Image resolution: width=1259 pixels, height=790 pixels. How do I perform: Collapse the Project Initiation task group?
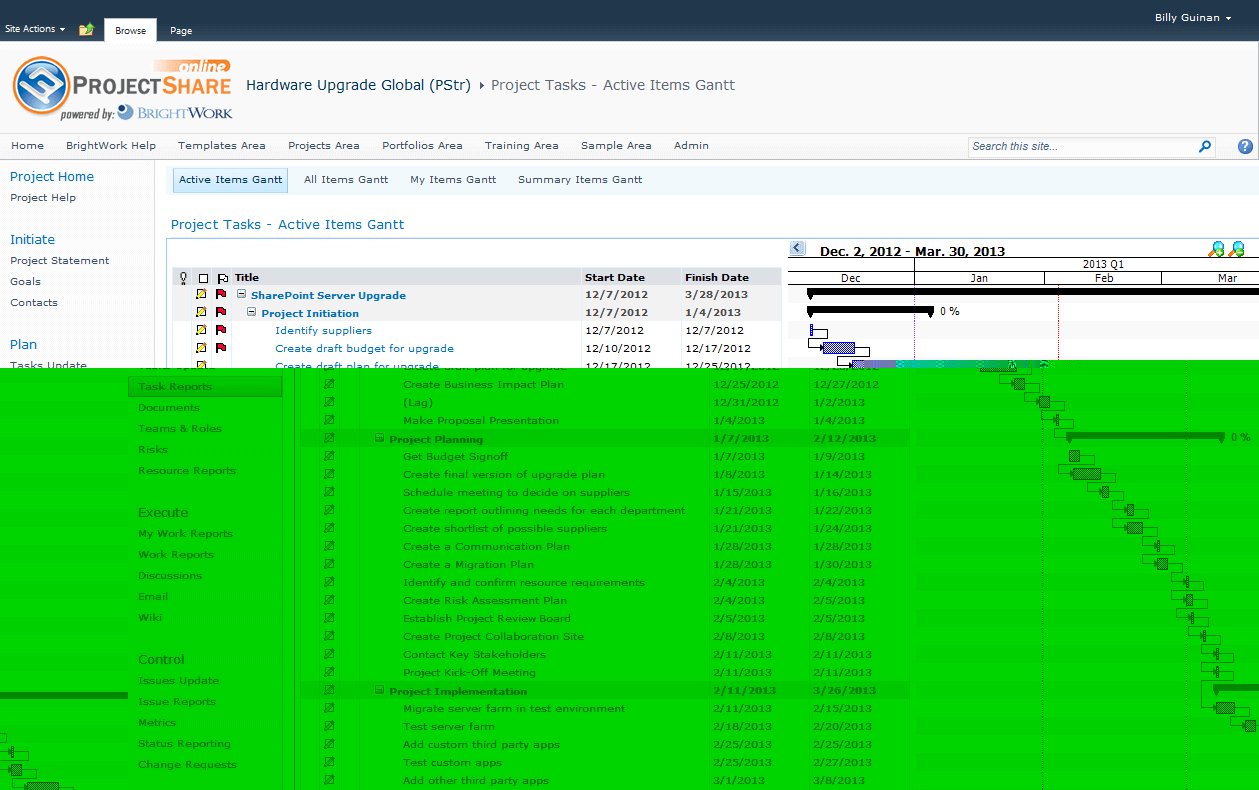(x=252, y=313)
